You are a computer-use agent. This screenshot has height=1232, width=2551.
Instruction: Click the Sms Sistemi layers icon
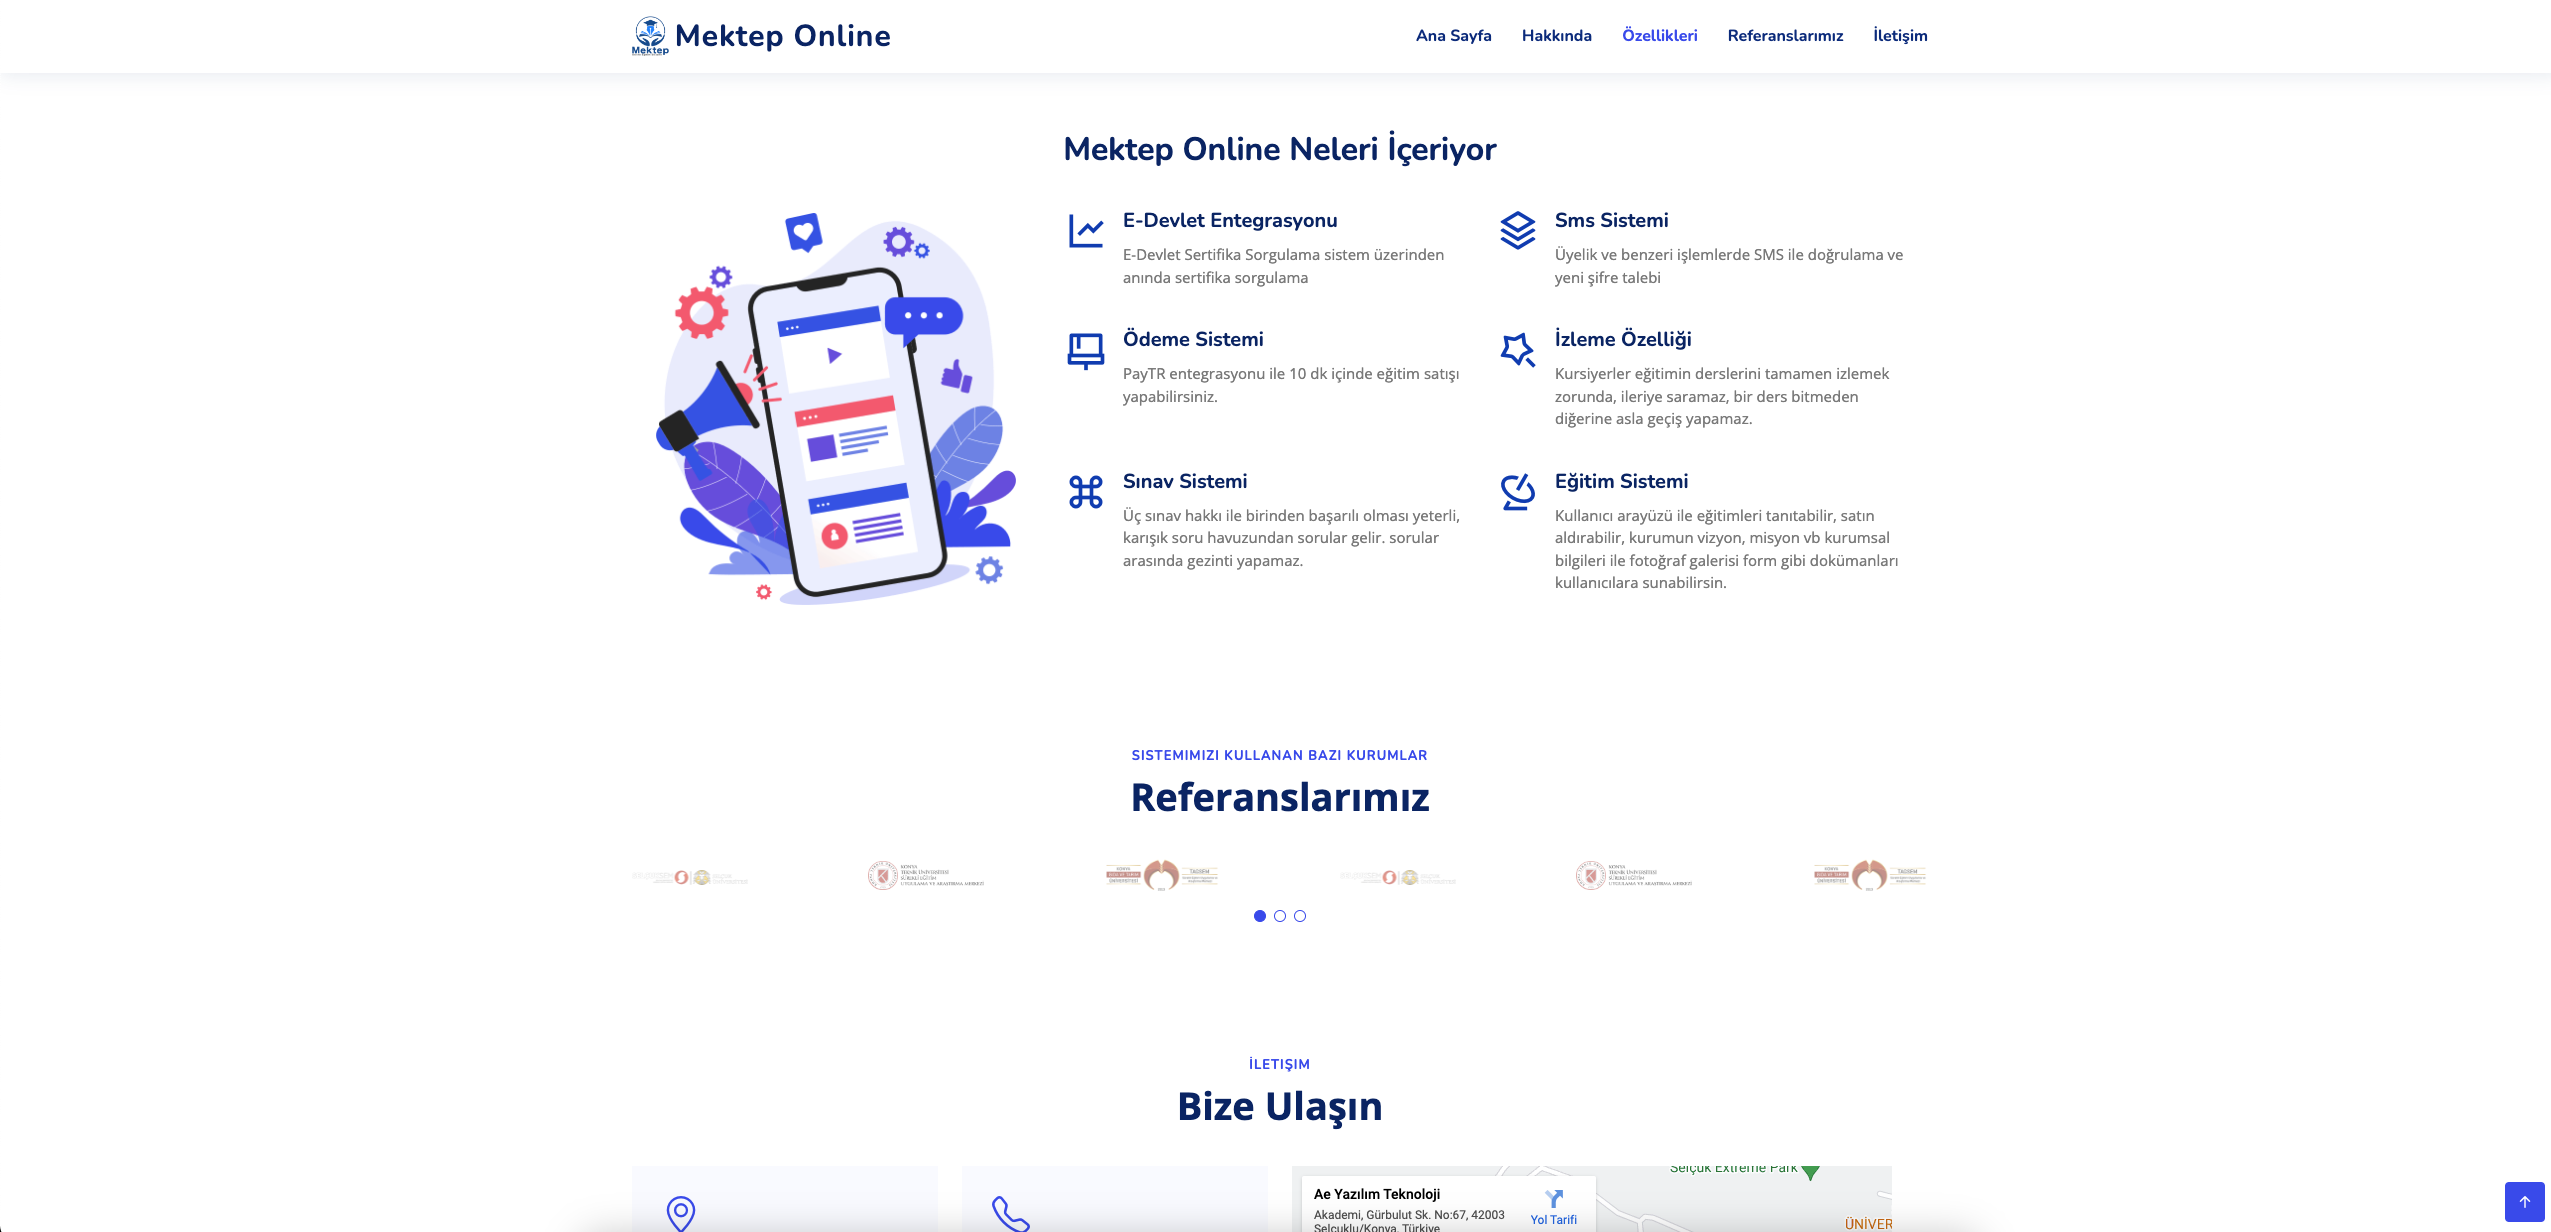[x=1517, y=231]
